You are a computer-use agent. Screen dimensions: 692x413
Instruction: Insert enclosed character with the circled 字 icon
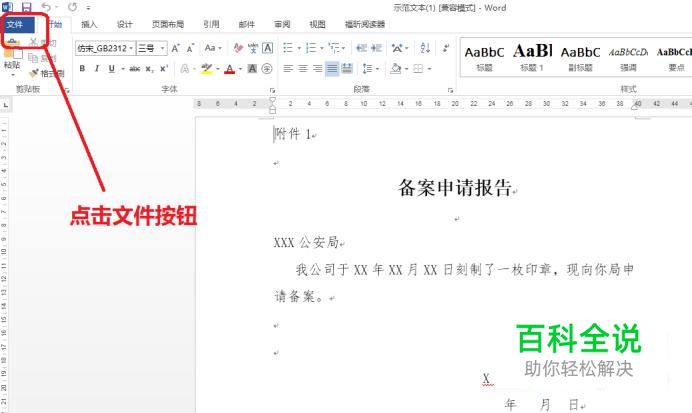267,69
